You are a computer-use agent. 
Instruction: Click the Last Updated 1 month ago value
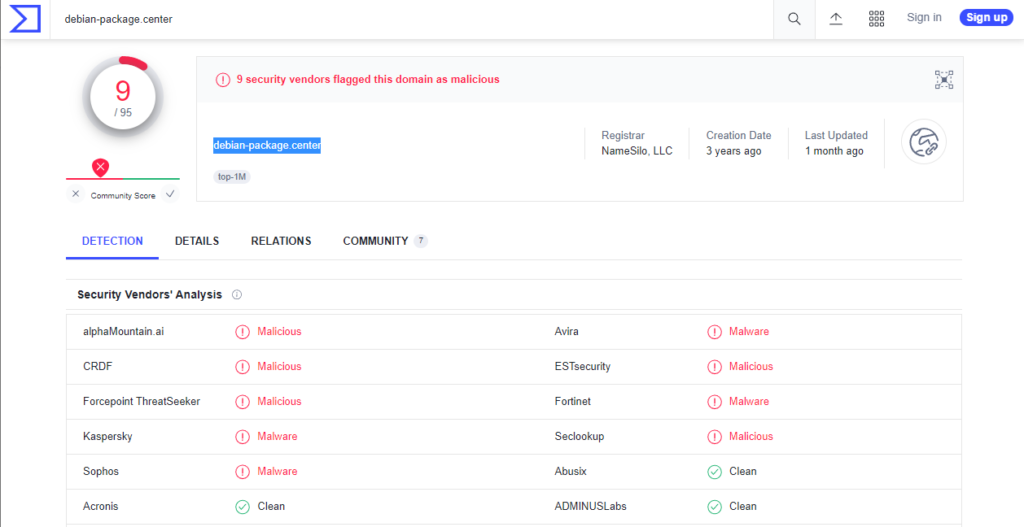834,152
